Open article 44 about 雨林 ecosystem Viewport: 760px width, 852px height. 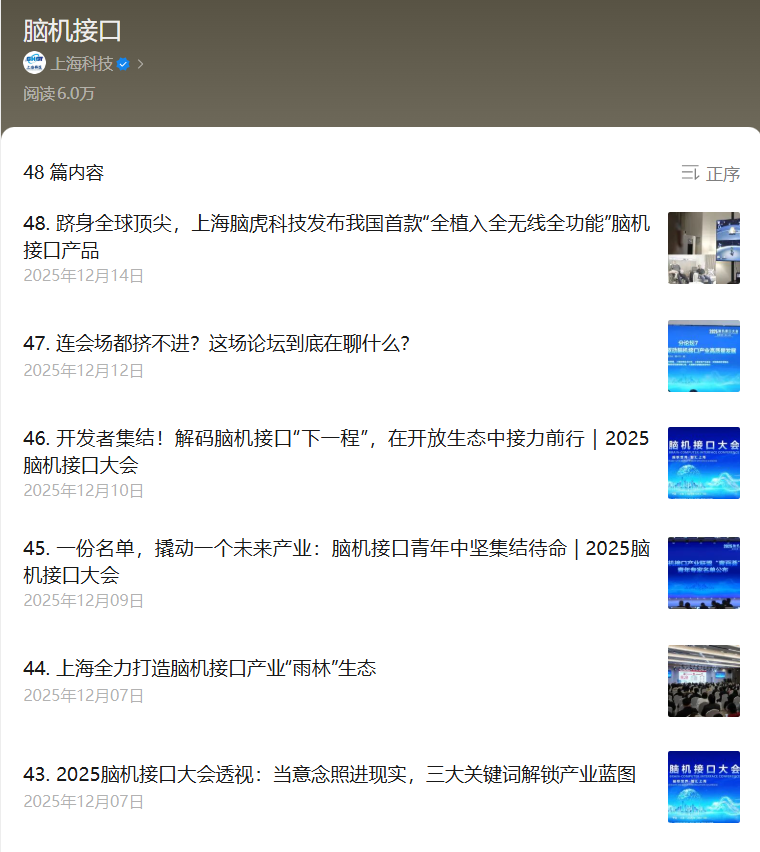click(200, 668)
